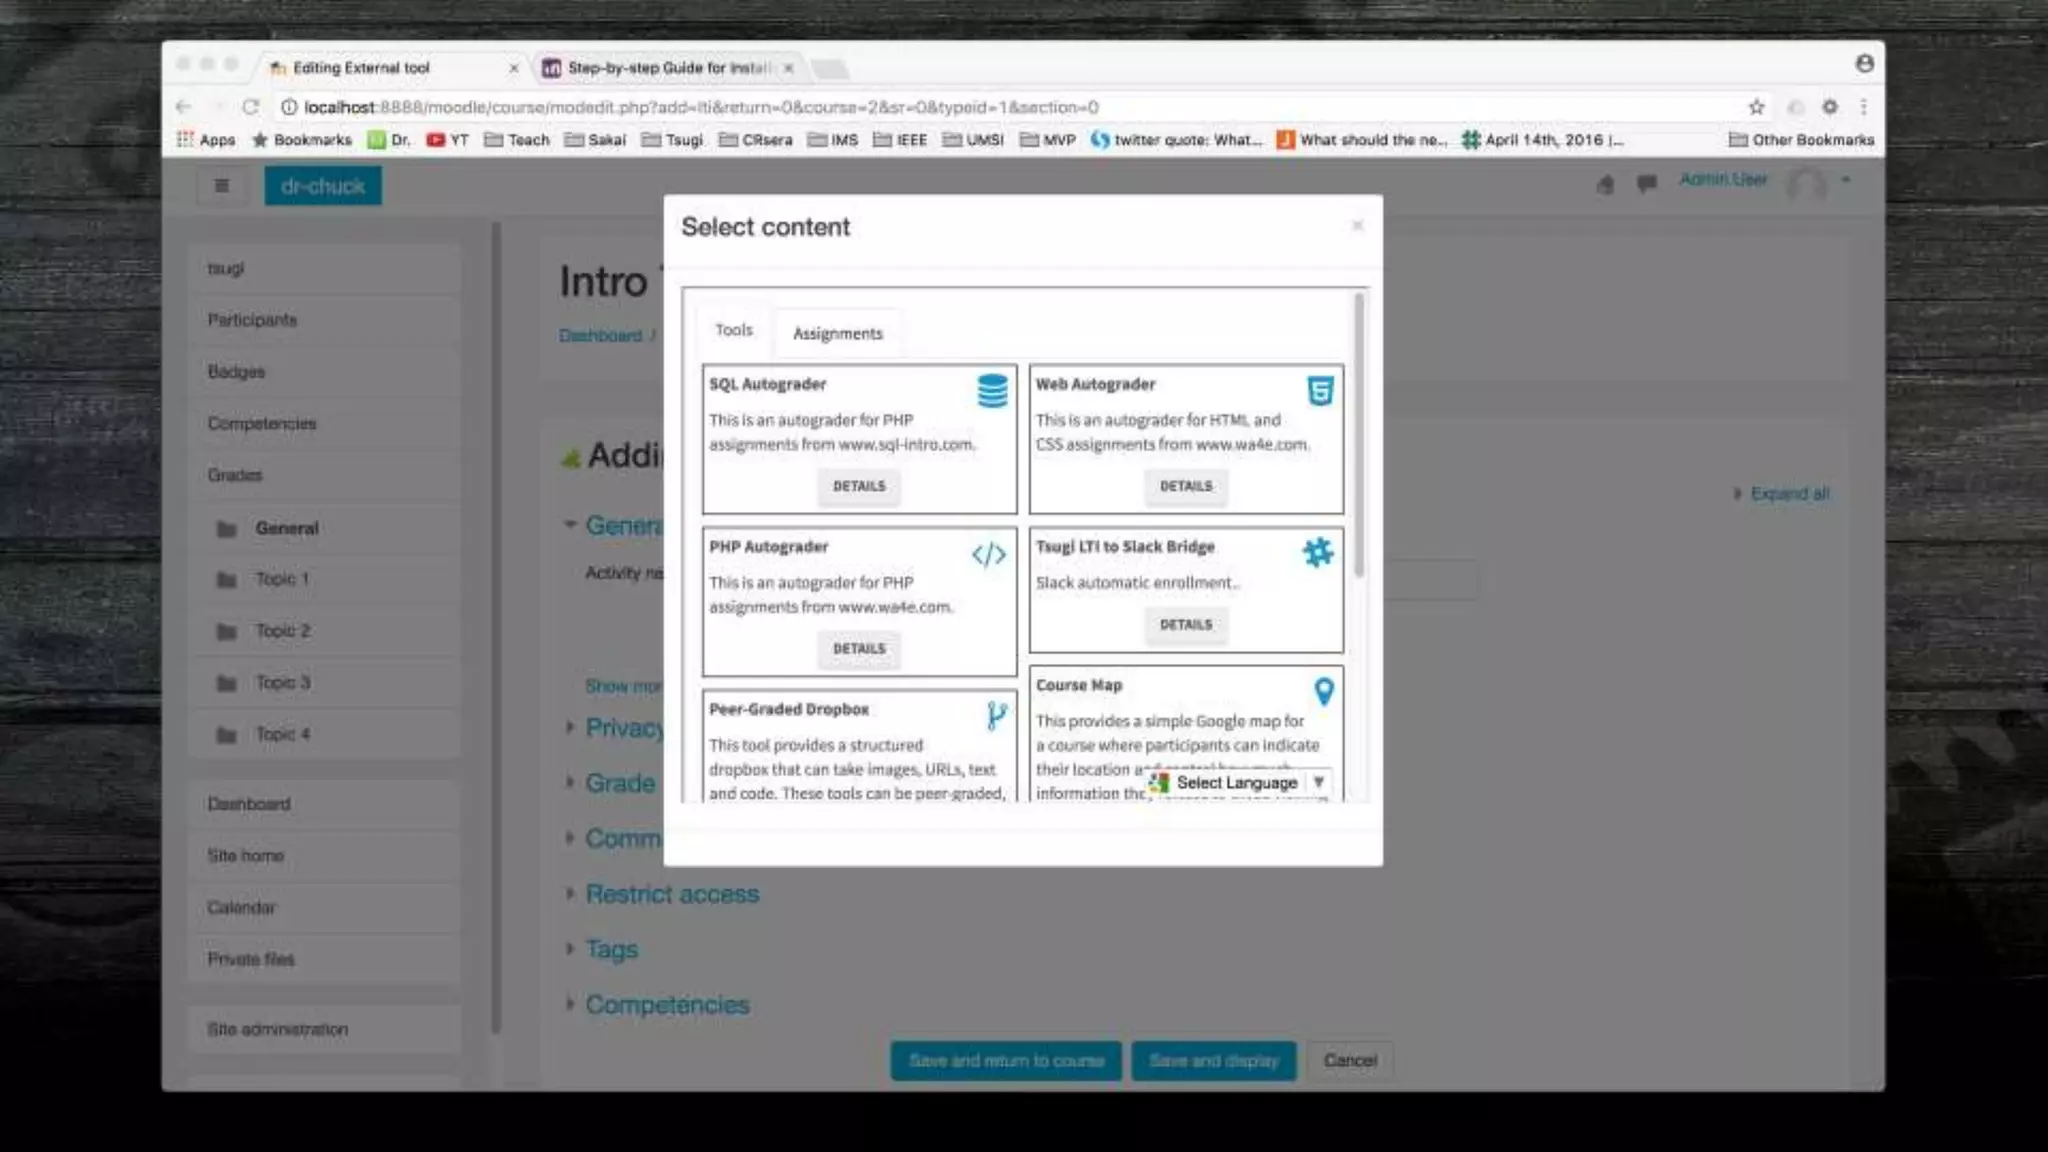Screen dimensions: 2048x1152
Task: Open the Select Language dropdown
Action: point(1238,782)
